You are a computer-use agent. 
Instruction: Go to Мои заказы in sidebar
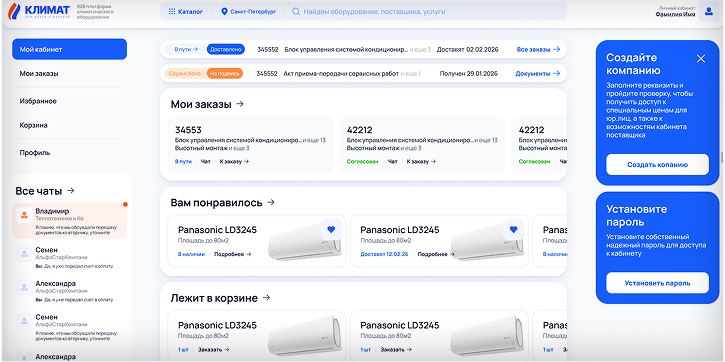(39, 73)
